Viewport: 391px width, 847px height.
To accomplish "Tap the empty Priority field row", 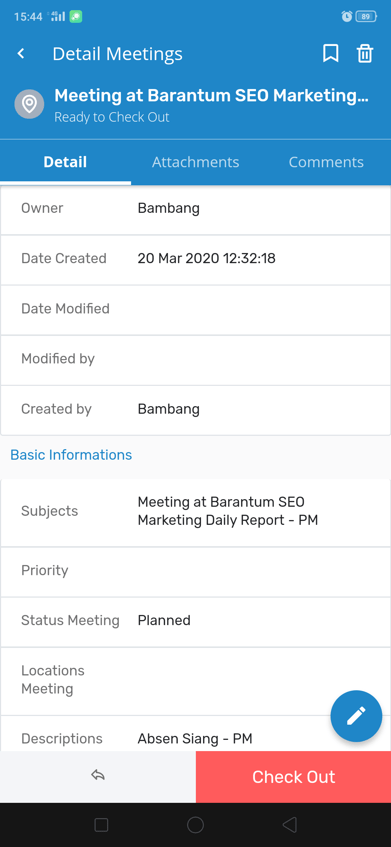I will (x=196, y=571).
